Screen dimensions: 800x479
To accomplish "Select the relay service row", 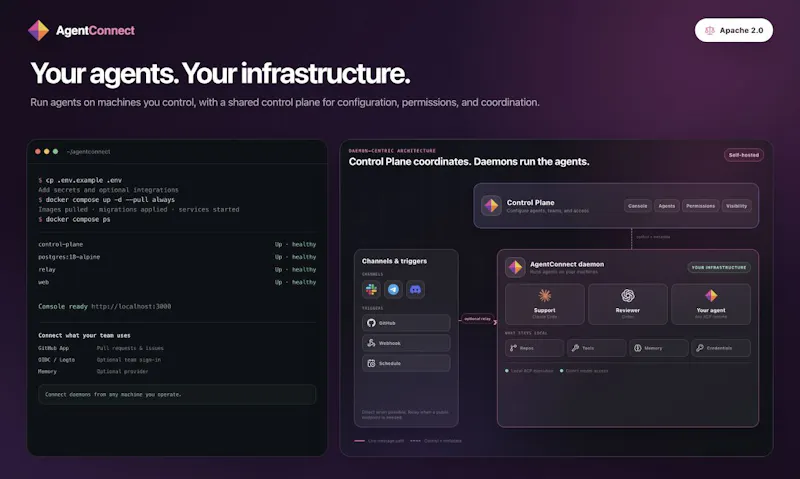I will [x=177, y=269].
